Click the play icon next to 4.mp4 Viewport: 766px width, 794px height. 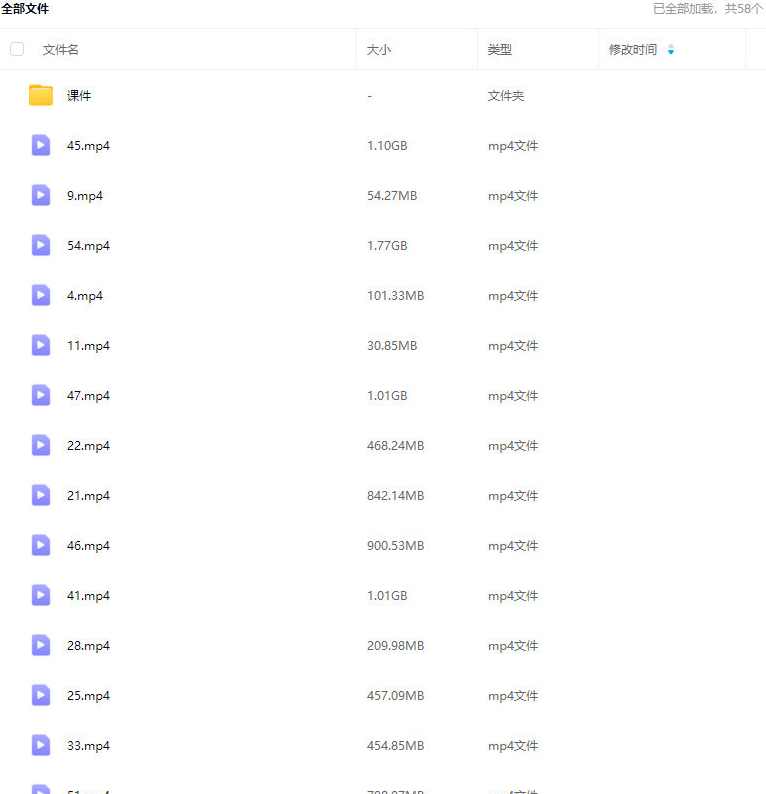pos(41,296)
